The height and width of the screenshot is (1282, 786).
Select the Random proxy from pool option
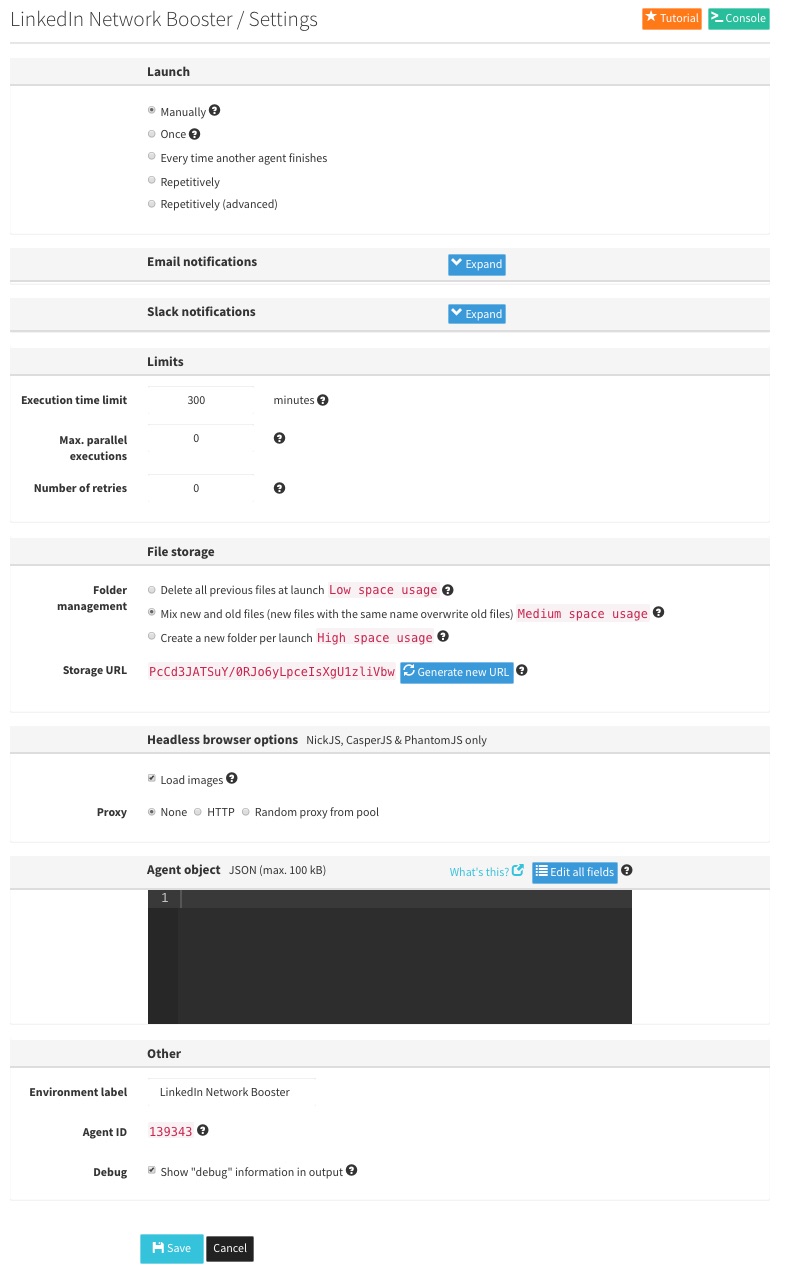coord(245,811)
